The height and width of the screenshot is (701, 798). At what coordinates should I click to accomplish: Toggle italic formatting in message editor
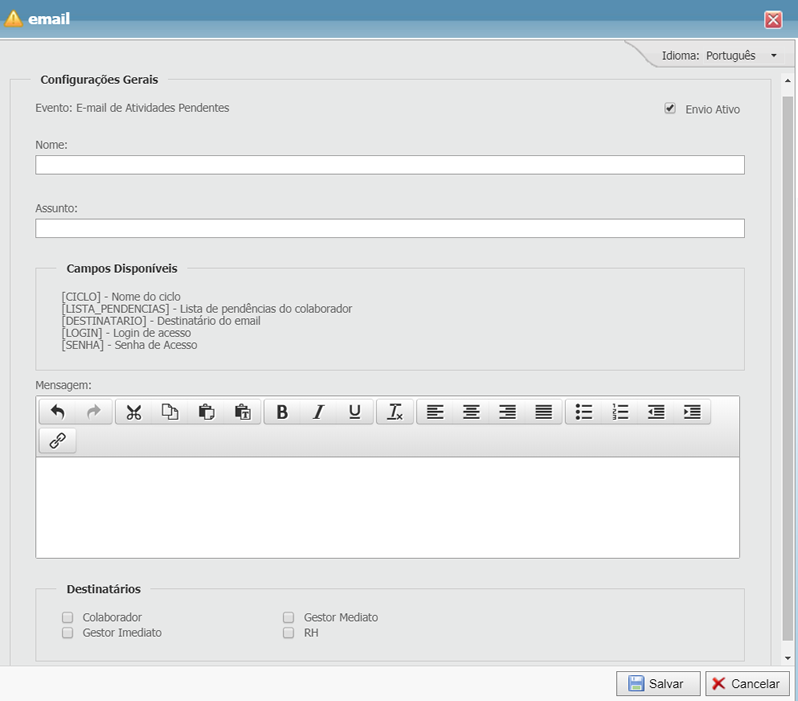(x=318, y=412)
